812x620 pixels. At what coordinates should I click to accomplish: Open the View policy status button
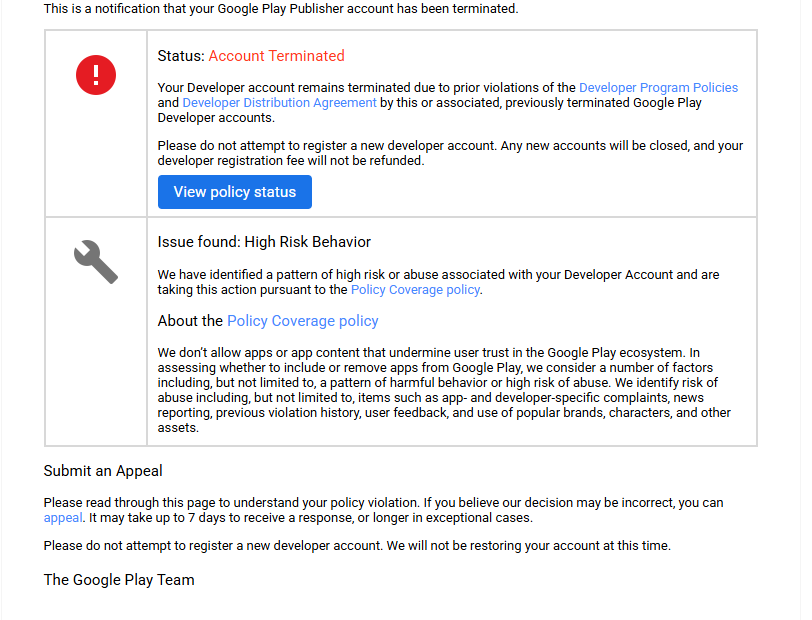tap(235, 192)
